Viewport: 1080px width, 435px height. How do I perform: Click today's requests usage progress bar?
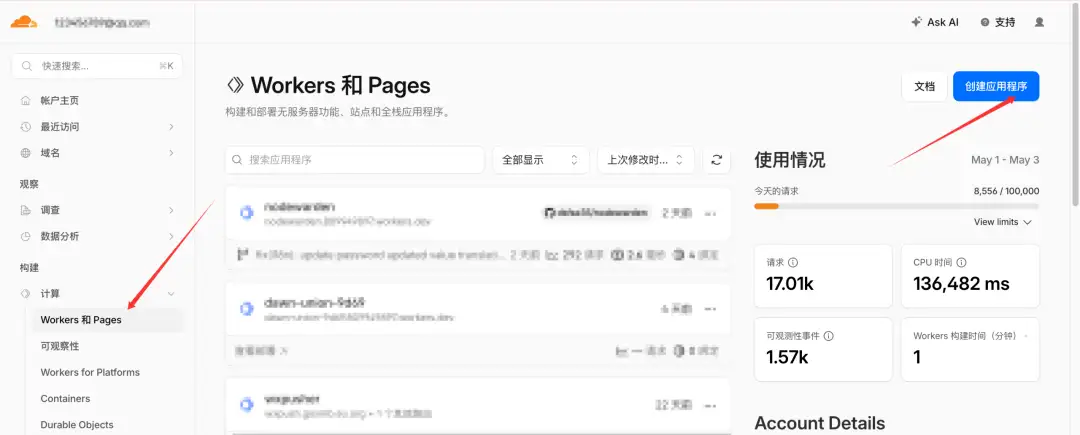(897, 206)
